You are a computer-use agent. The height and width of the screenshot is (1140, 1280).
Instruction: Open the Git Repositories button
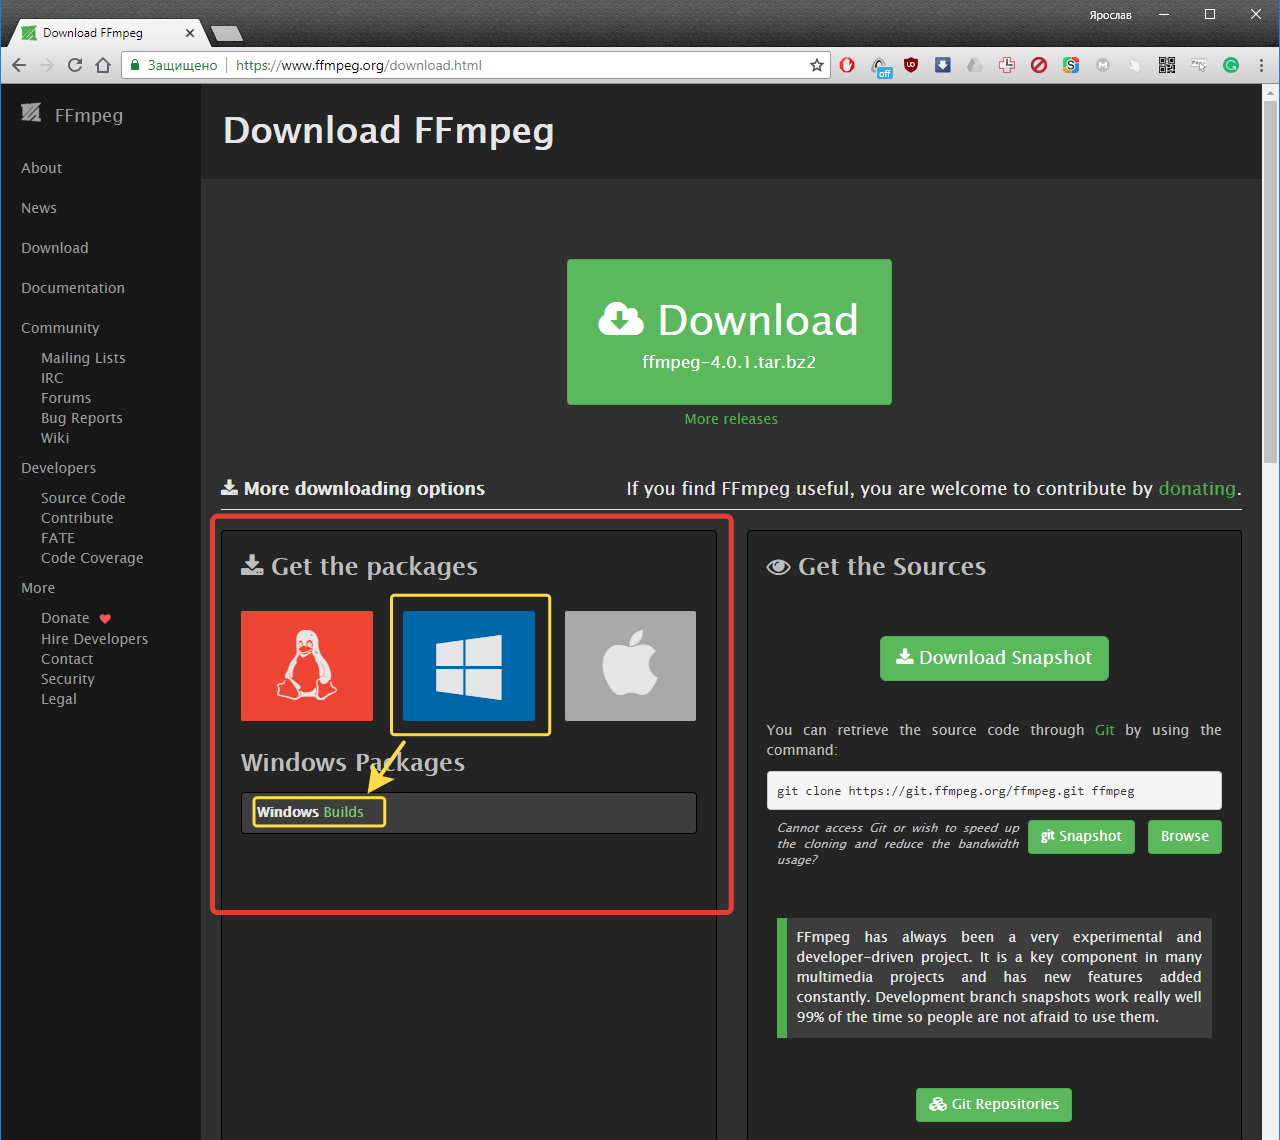coord(994,1104)
